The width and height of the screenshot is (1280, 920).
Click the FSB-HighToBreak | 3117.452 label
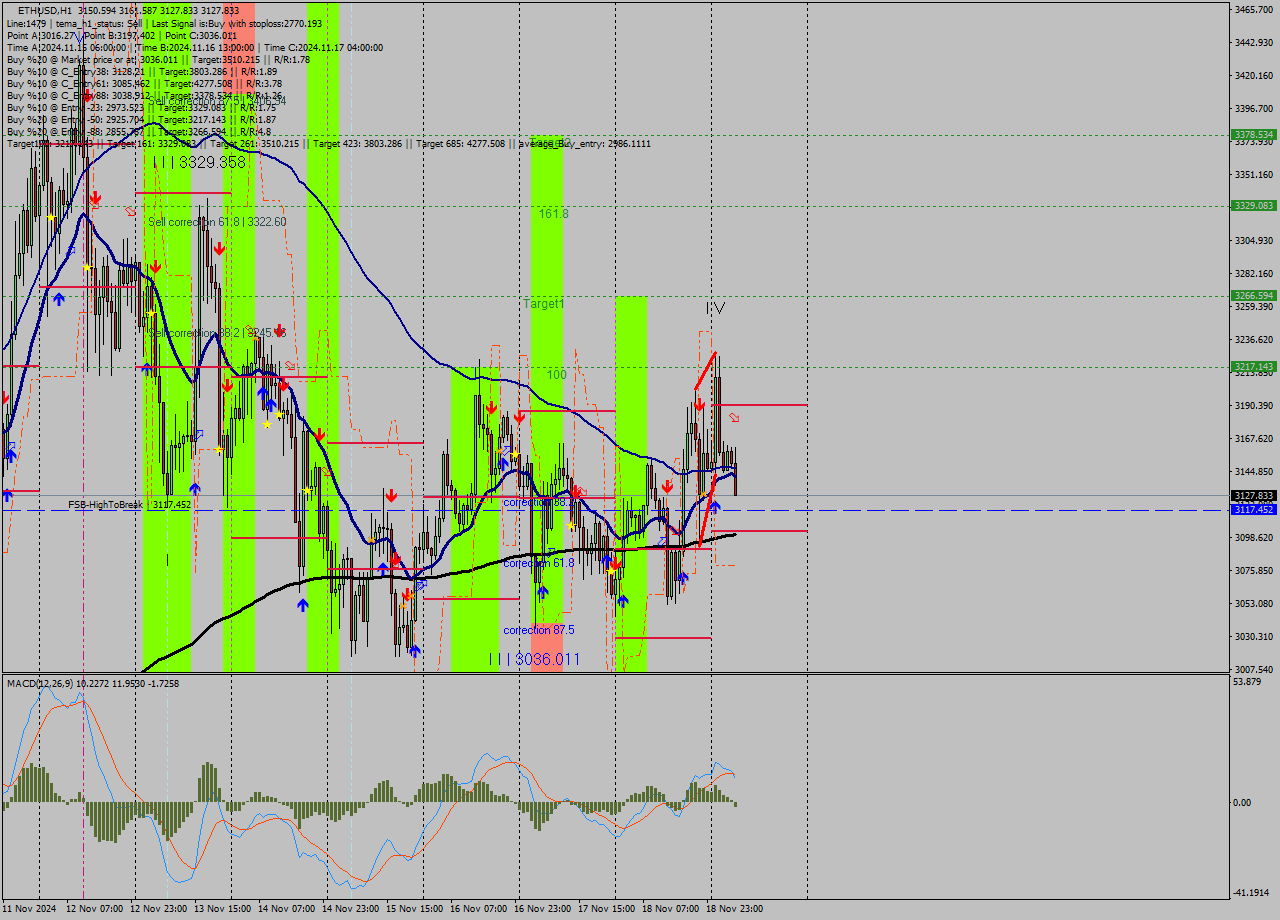point(129,505)
